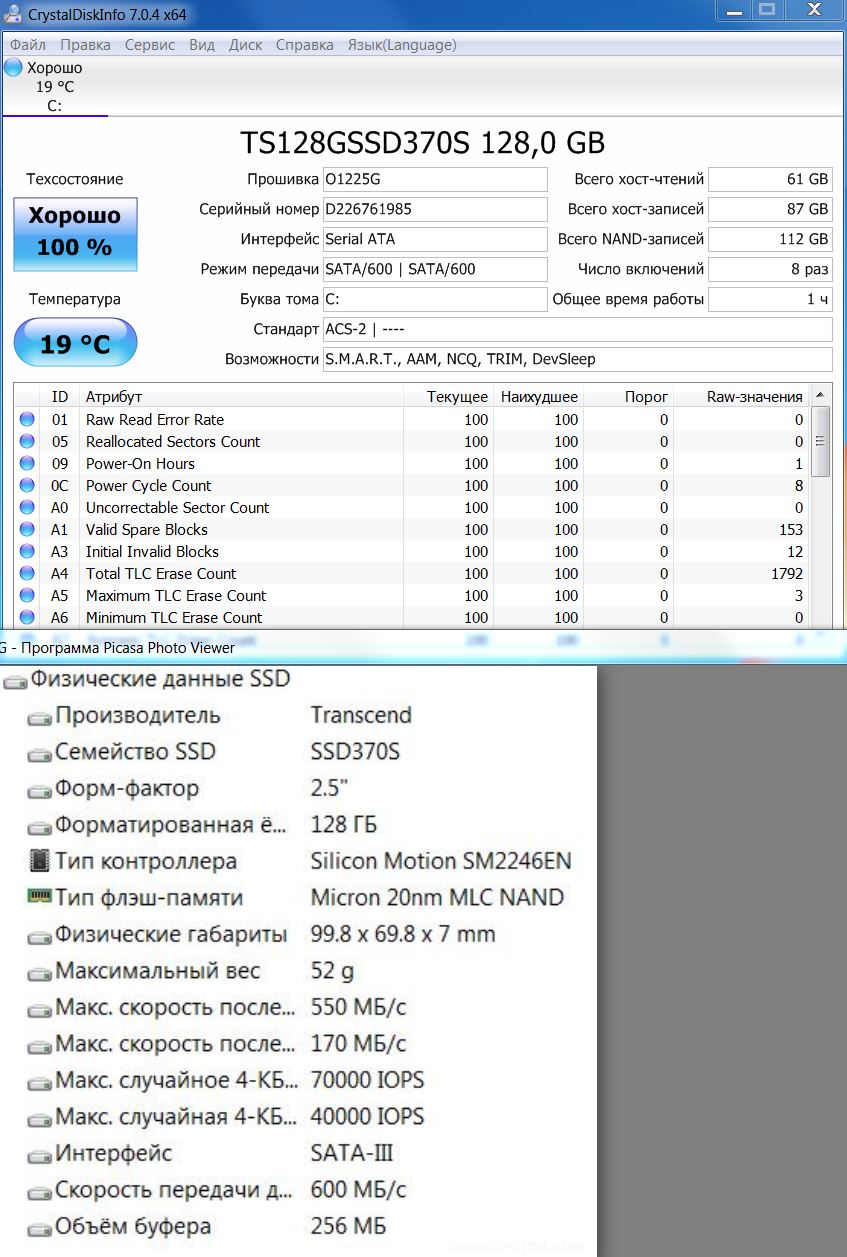Viewport: 847px width, 1257px height.
Task: Click the Режим передачи field SATA/600
Action: point(435,269)
